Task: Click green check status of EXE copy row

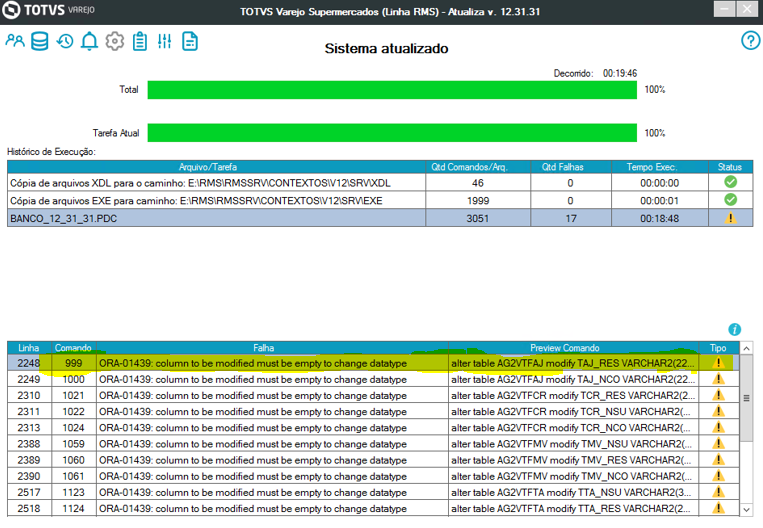Action: point(730,200)
